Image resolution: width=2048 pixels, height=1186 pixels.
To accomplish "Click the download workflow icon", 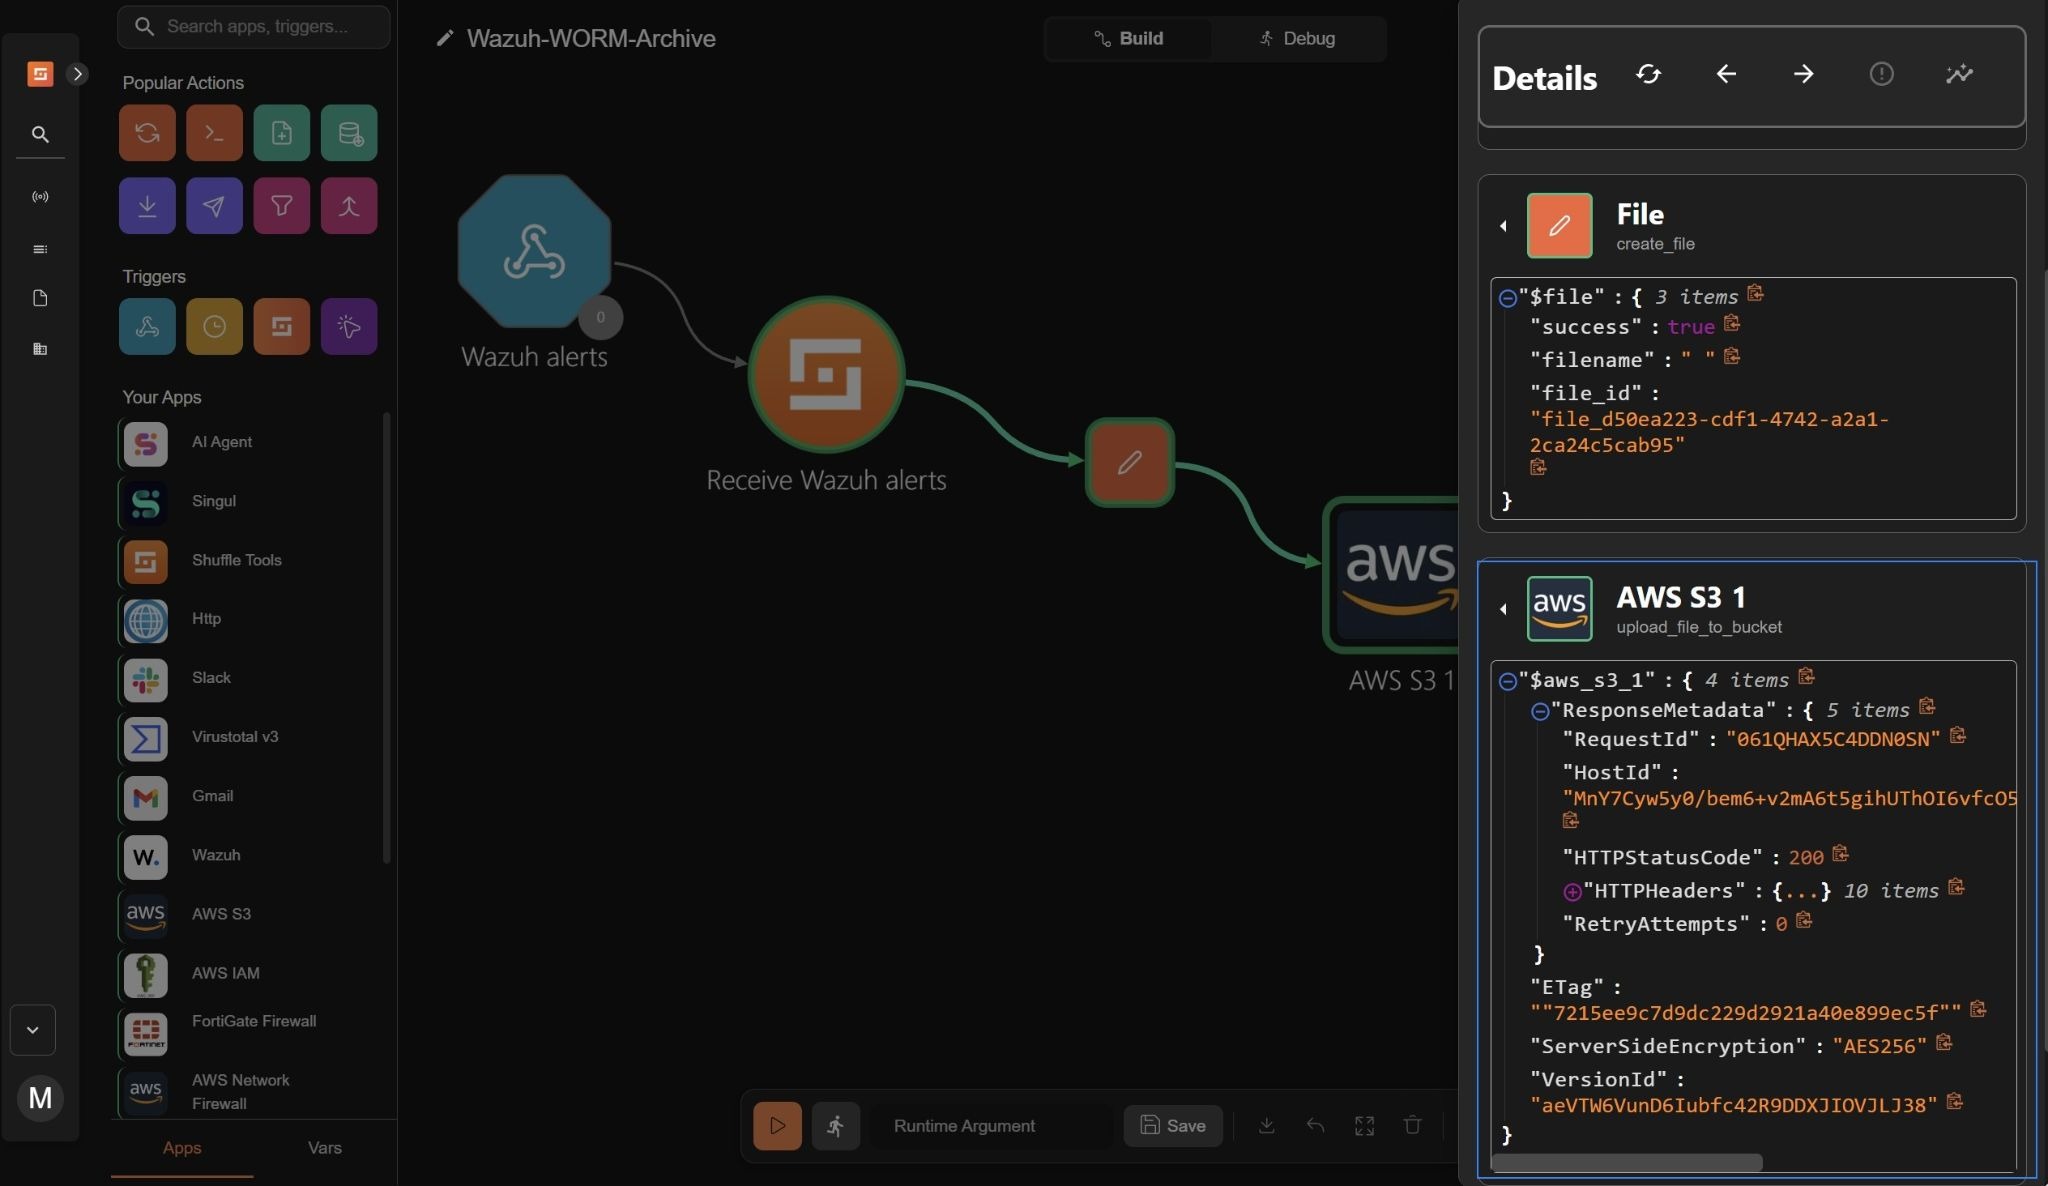I will coord(1266,1126).
